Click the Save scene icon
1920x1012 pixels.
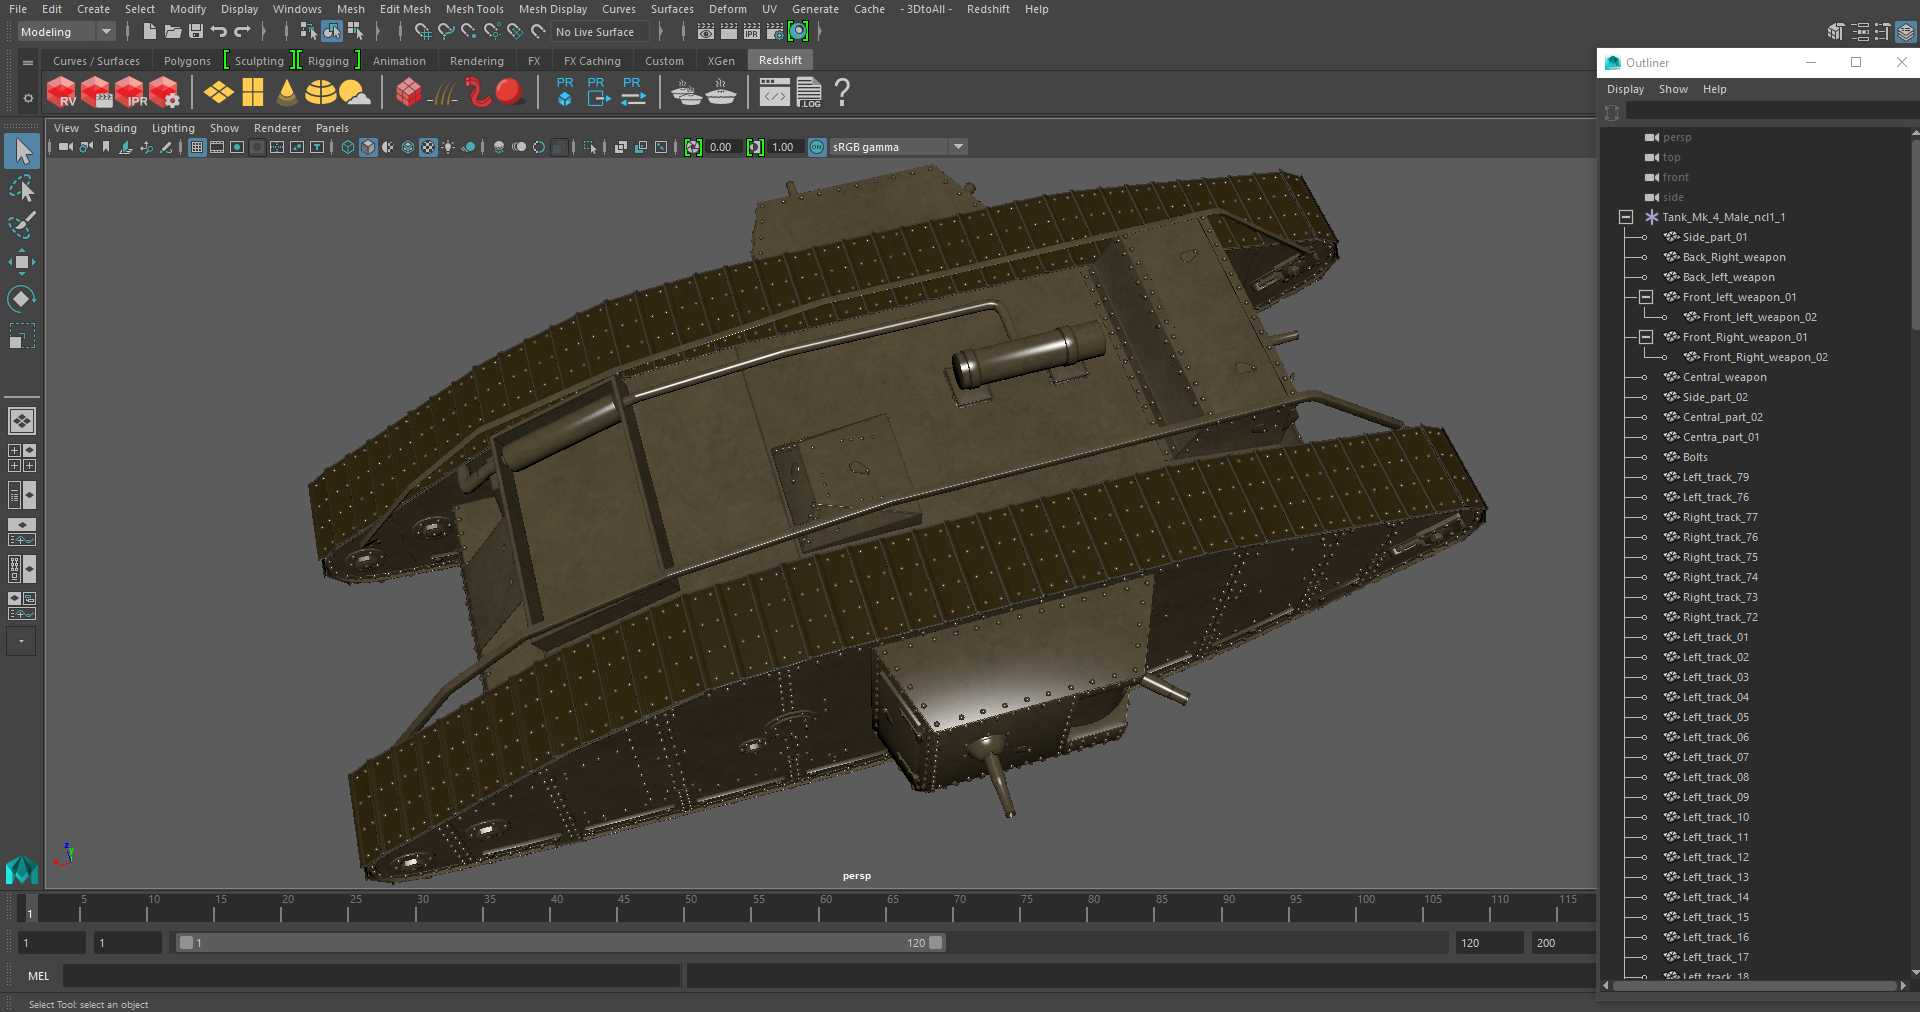tap(195, 32)
